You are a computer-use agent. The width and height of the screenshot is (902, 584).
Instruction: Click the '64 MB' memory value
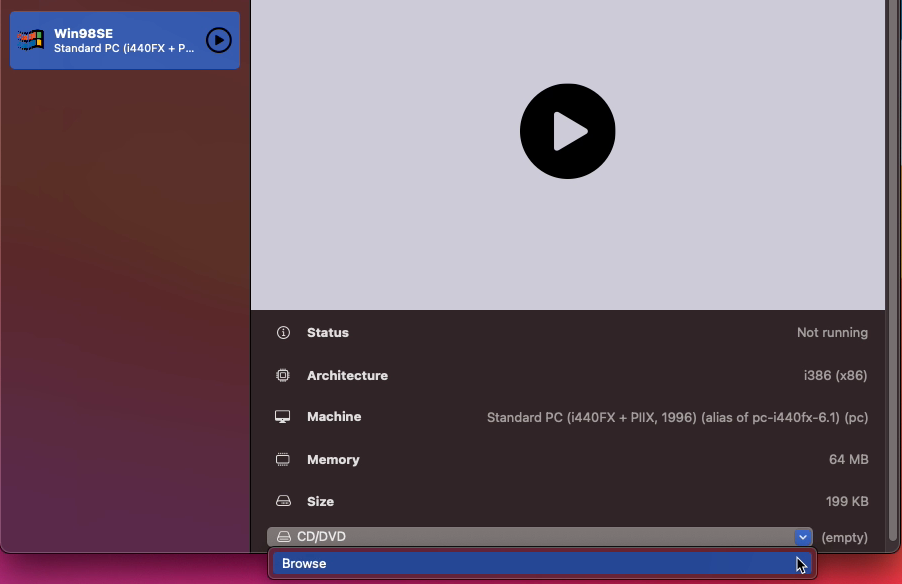click(849, 459)
